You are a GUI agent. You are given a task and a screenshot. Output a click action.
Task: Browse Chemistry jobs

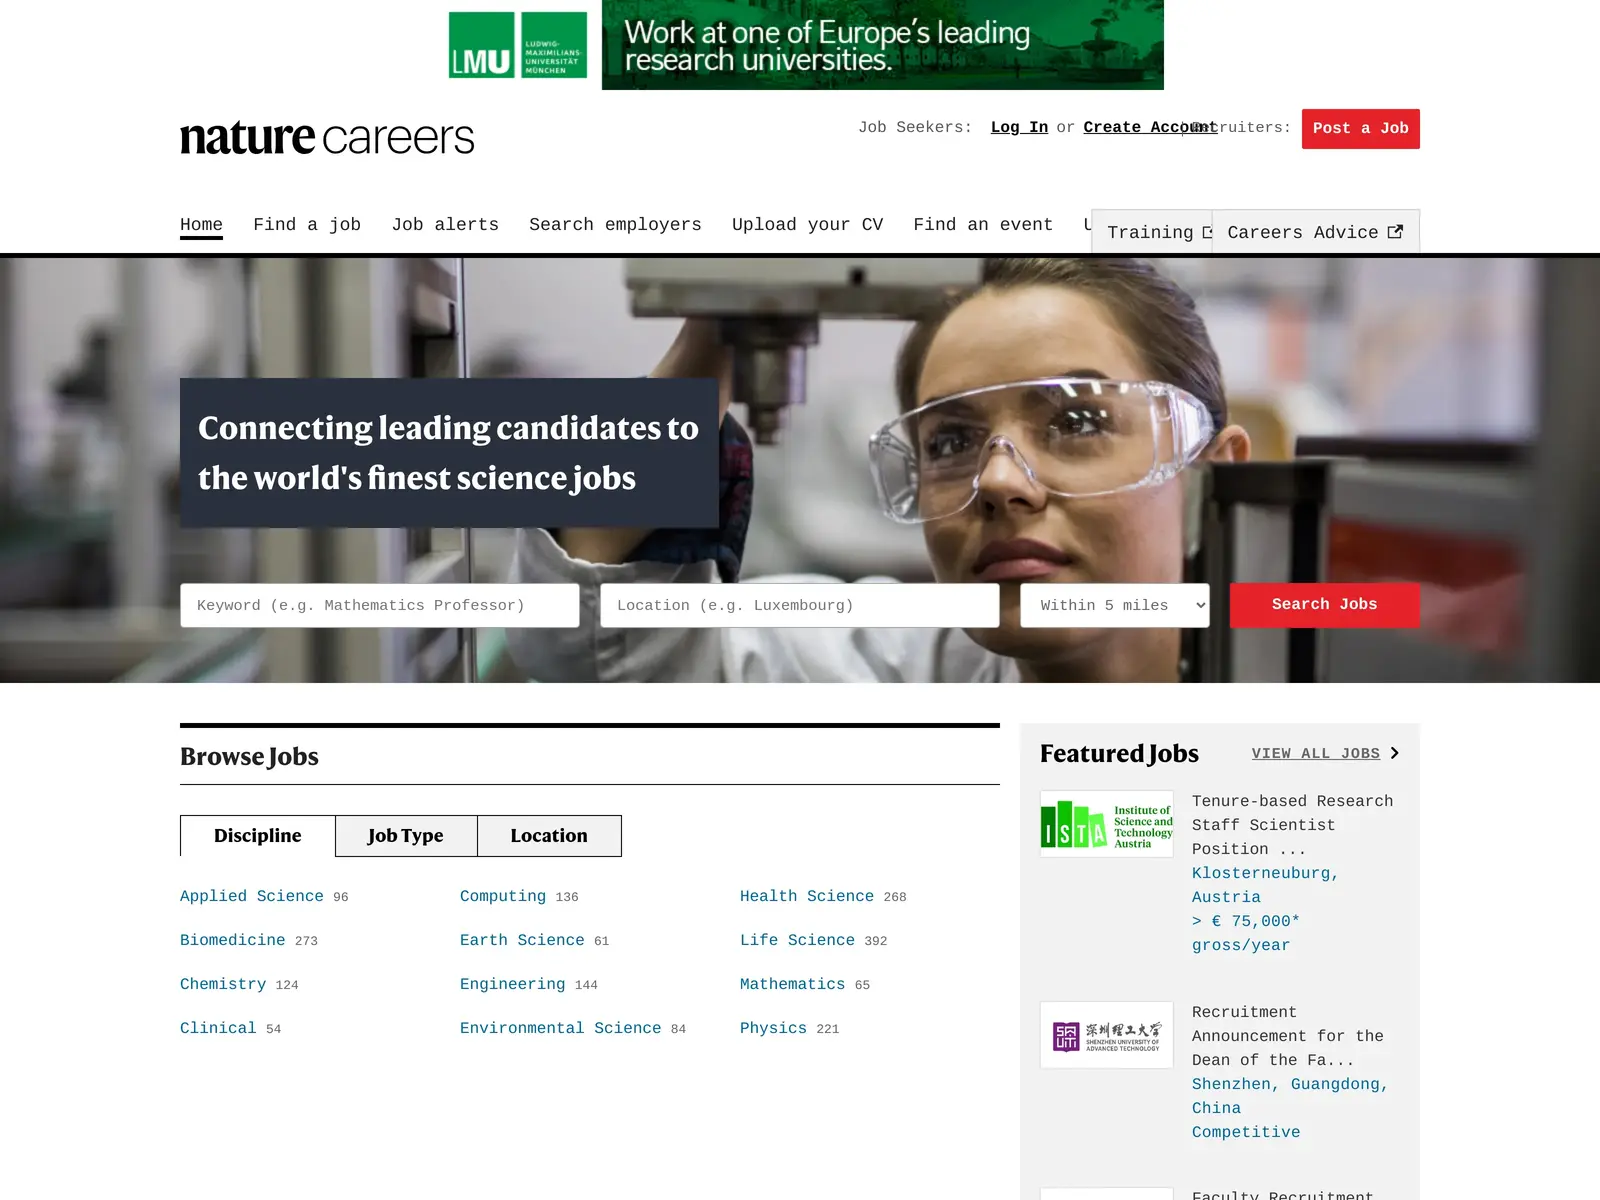point(223,985)
